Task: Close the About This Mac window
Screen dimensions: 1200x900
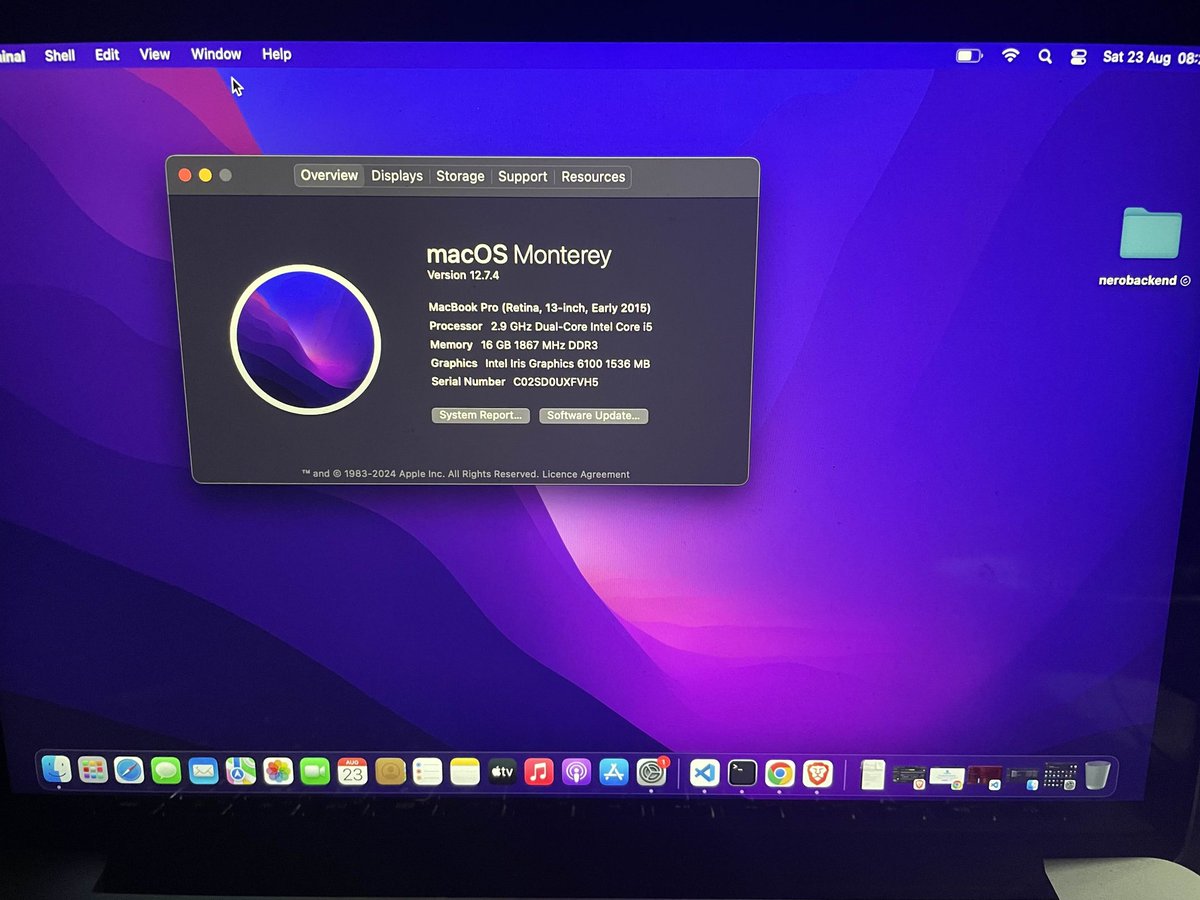Action: tap(185, 175)
